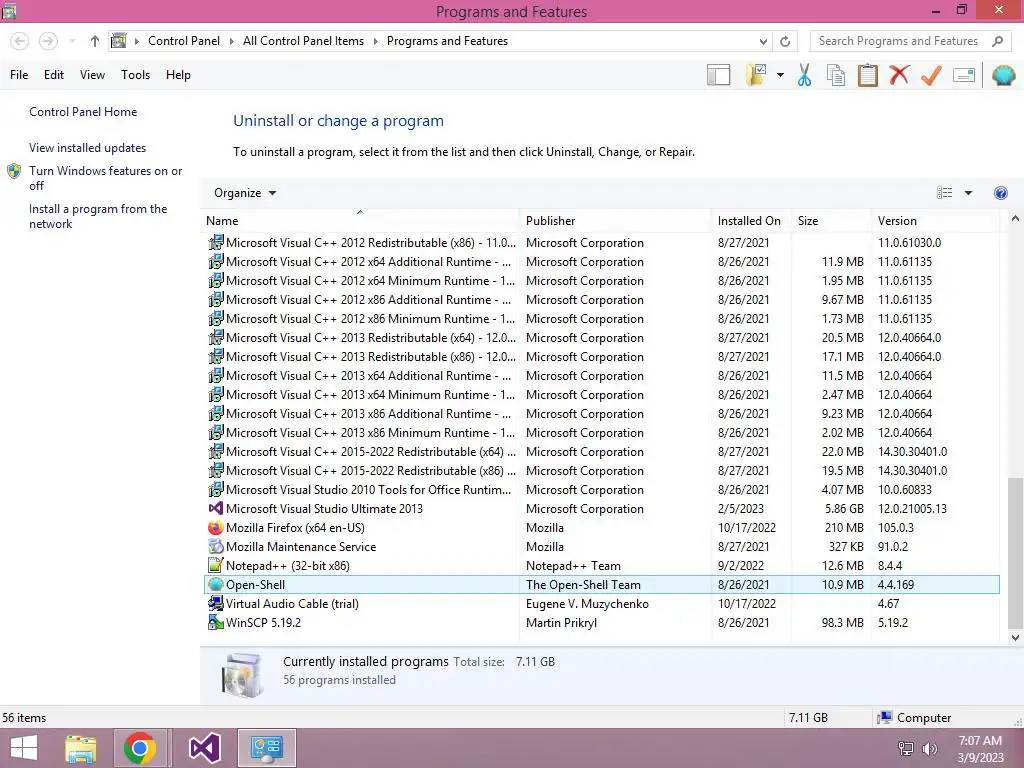Open Classic Explorer settings shell icon
This screenshot has height=768, width=1024.
point(1003,75)
